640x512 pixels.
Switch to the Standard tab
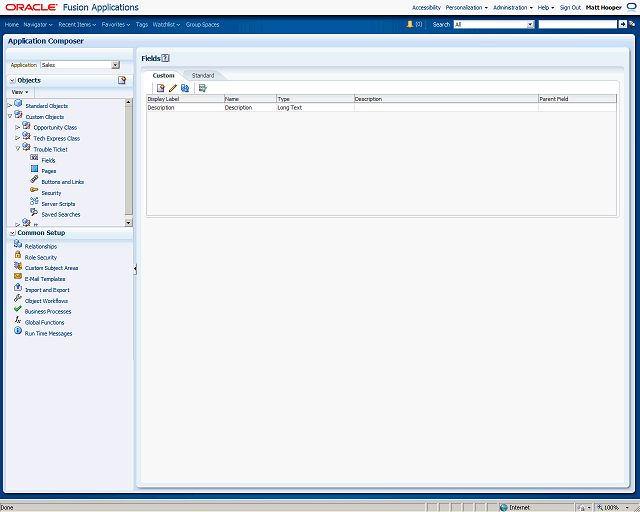click(x=203, y=76)
